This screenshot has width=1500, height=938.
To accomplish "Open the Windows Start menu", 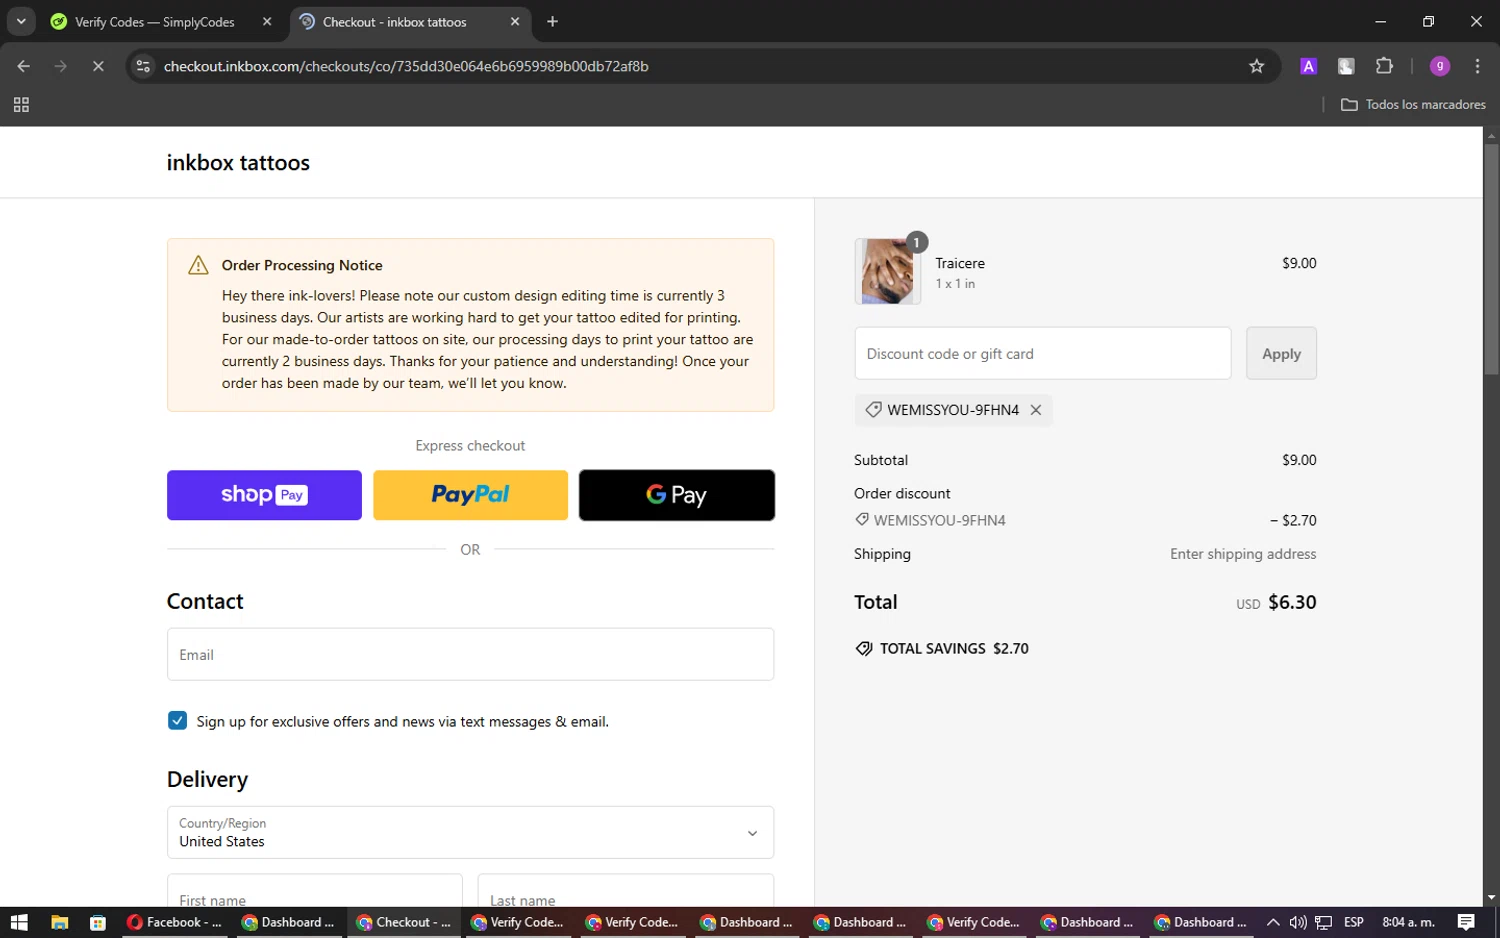I will click(19, 922).
